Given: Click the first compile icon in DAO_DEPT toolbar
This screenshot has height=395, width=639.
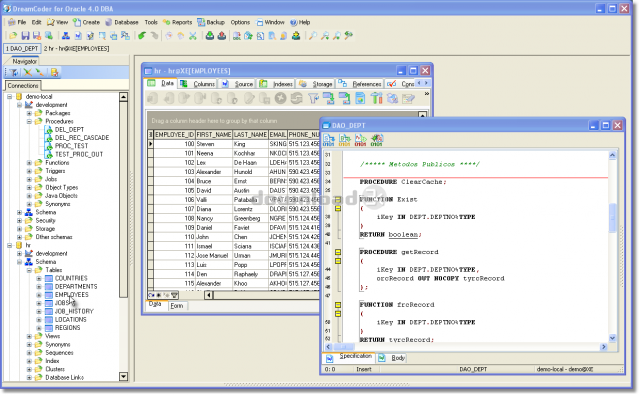Looking at the screenshot, I should pyautogui.click(x=328, y=140).
